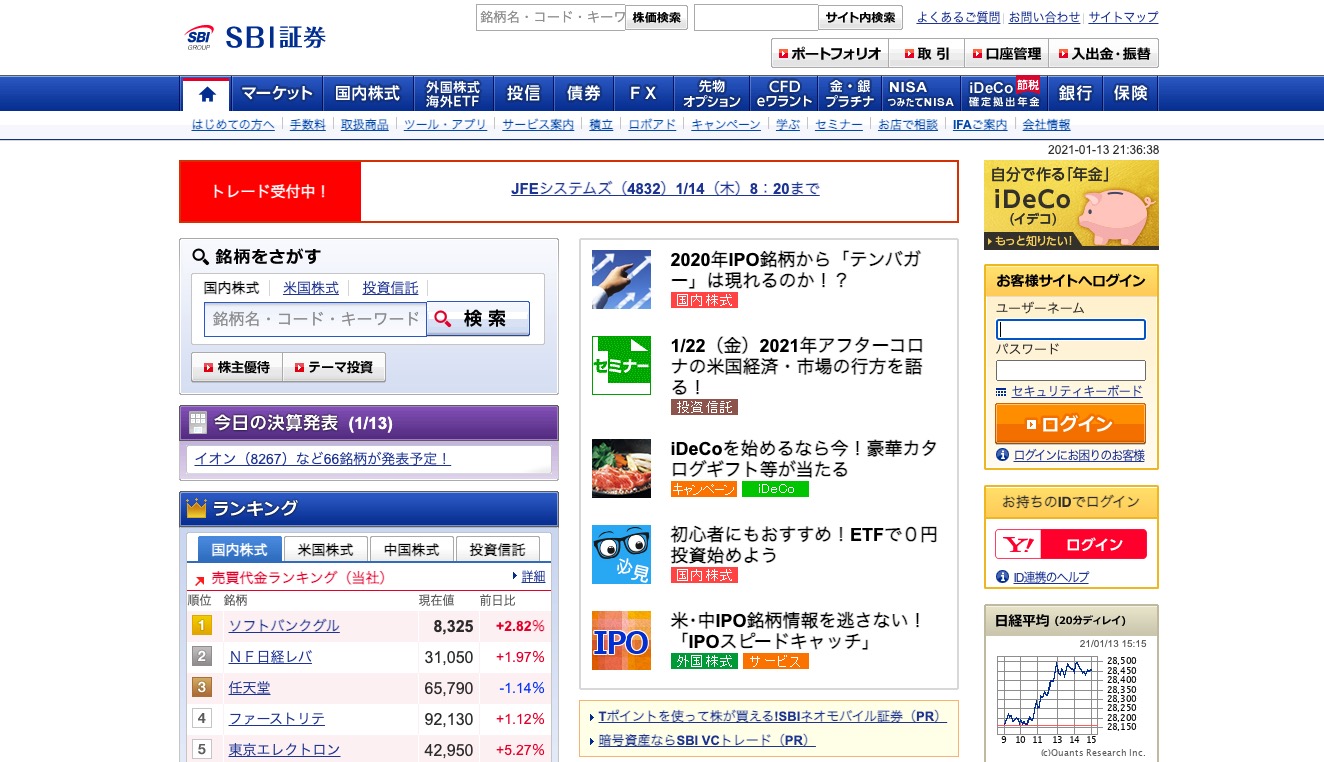Open the green セミナー thumbnail
The image size is (1324, 762).
pyautogui.click(x=621, y=365)
